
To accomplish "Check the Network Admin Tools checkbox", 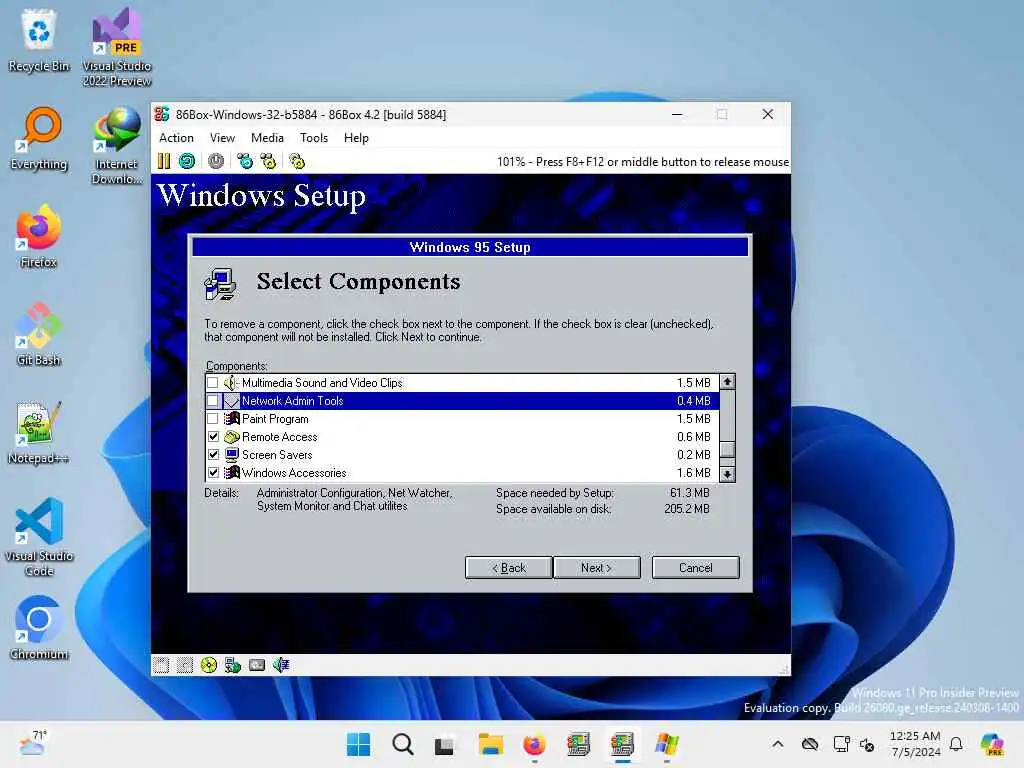I will (213, 400).
